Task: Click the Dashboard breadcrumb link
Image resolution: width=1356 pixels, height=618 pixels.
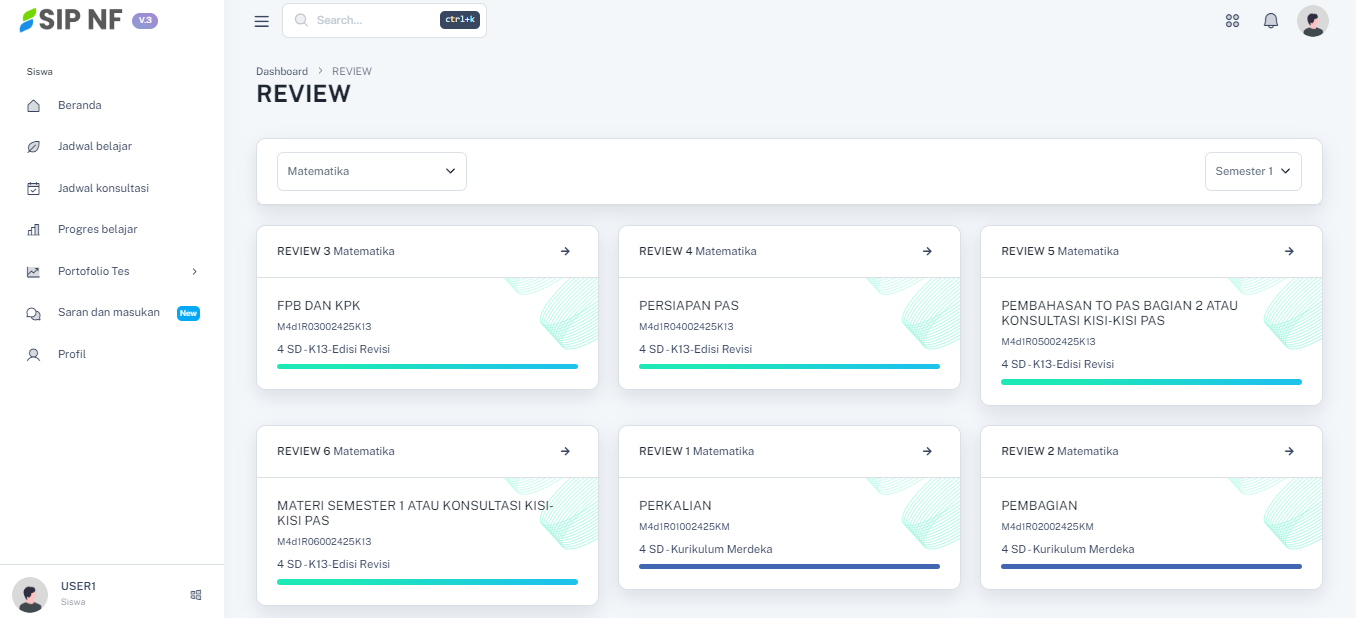Action: [x=282, y=71]
